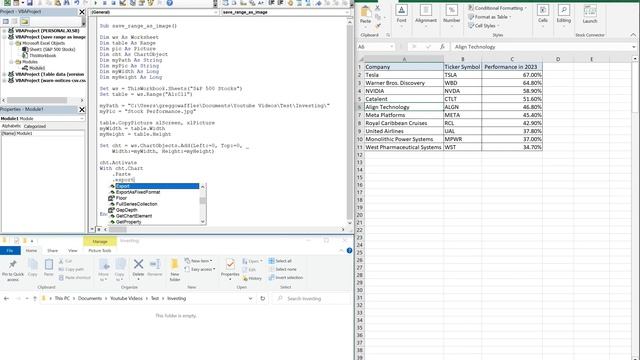Click the Undo icon in VBA toolbar
The width and height of the screenshot is (640, 360).
click(76, 3)
